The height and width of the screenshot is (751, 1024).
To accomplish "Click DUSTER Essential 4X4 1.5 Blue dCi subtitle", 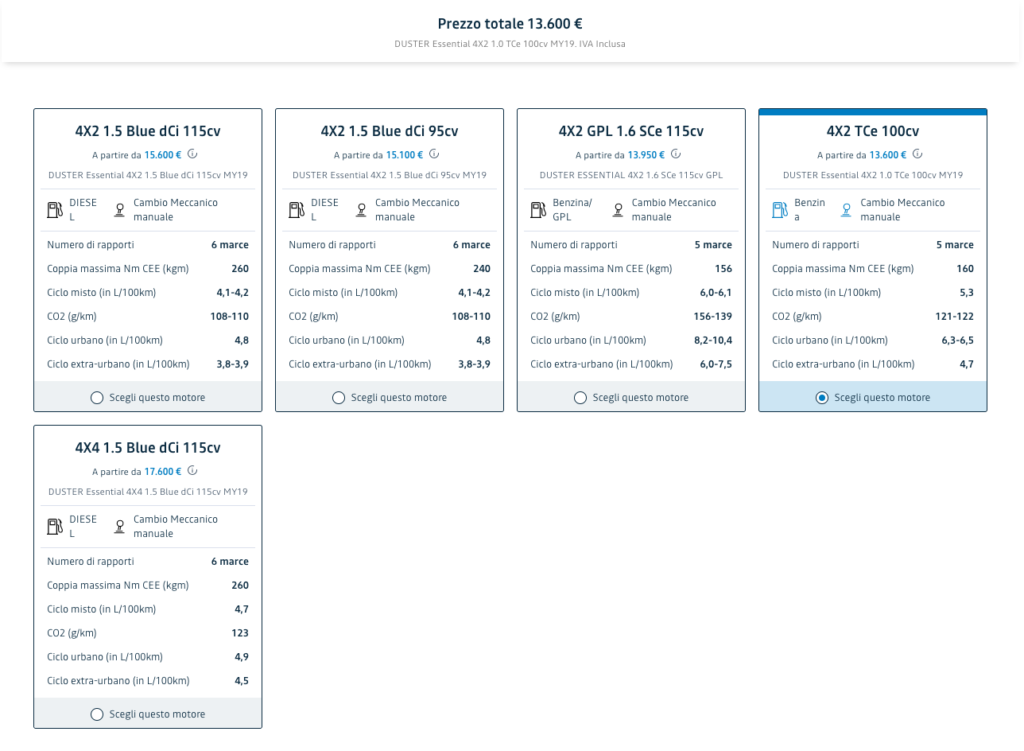I will click(148, 492).
